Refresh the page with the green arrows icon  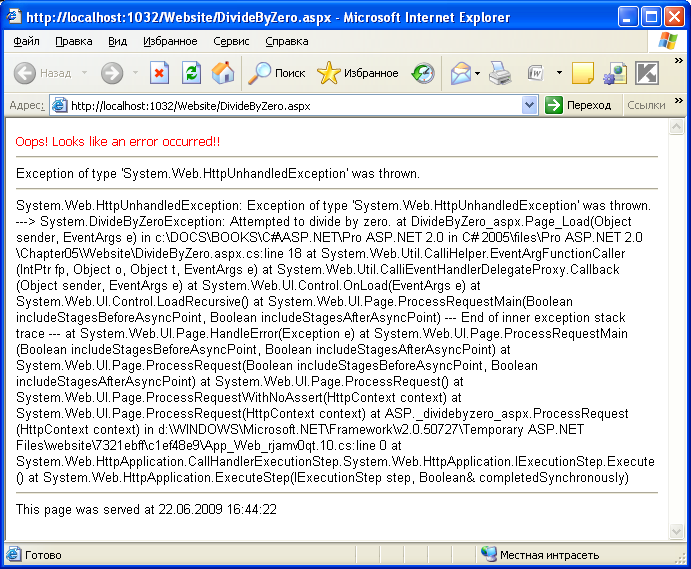(x=191, y=73)
